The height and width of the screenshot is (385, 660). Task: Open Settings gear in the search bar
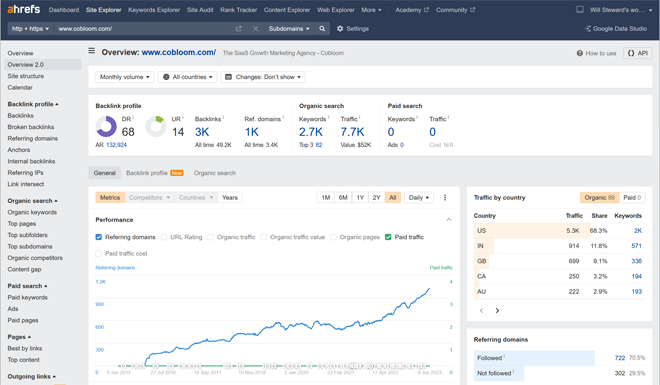click(x=353, y=29)
